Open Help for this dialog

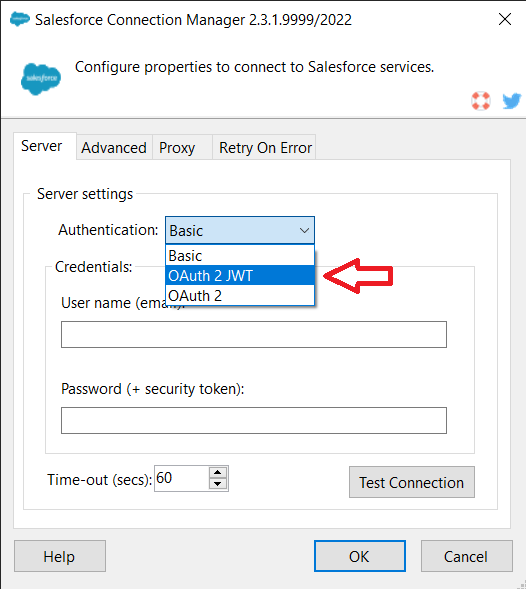click(60, 556)
